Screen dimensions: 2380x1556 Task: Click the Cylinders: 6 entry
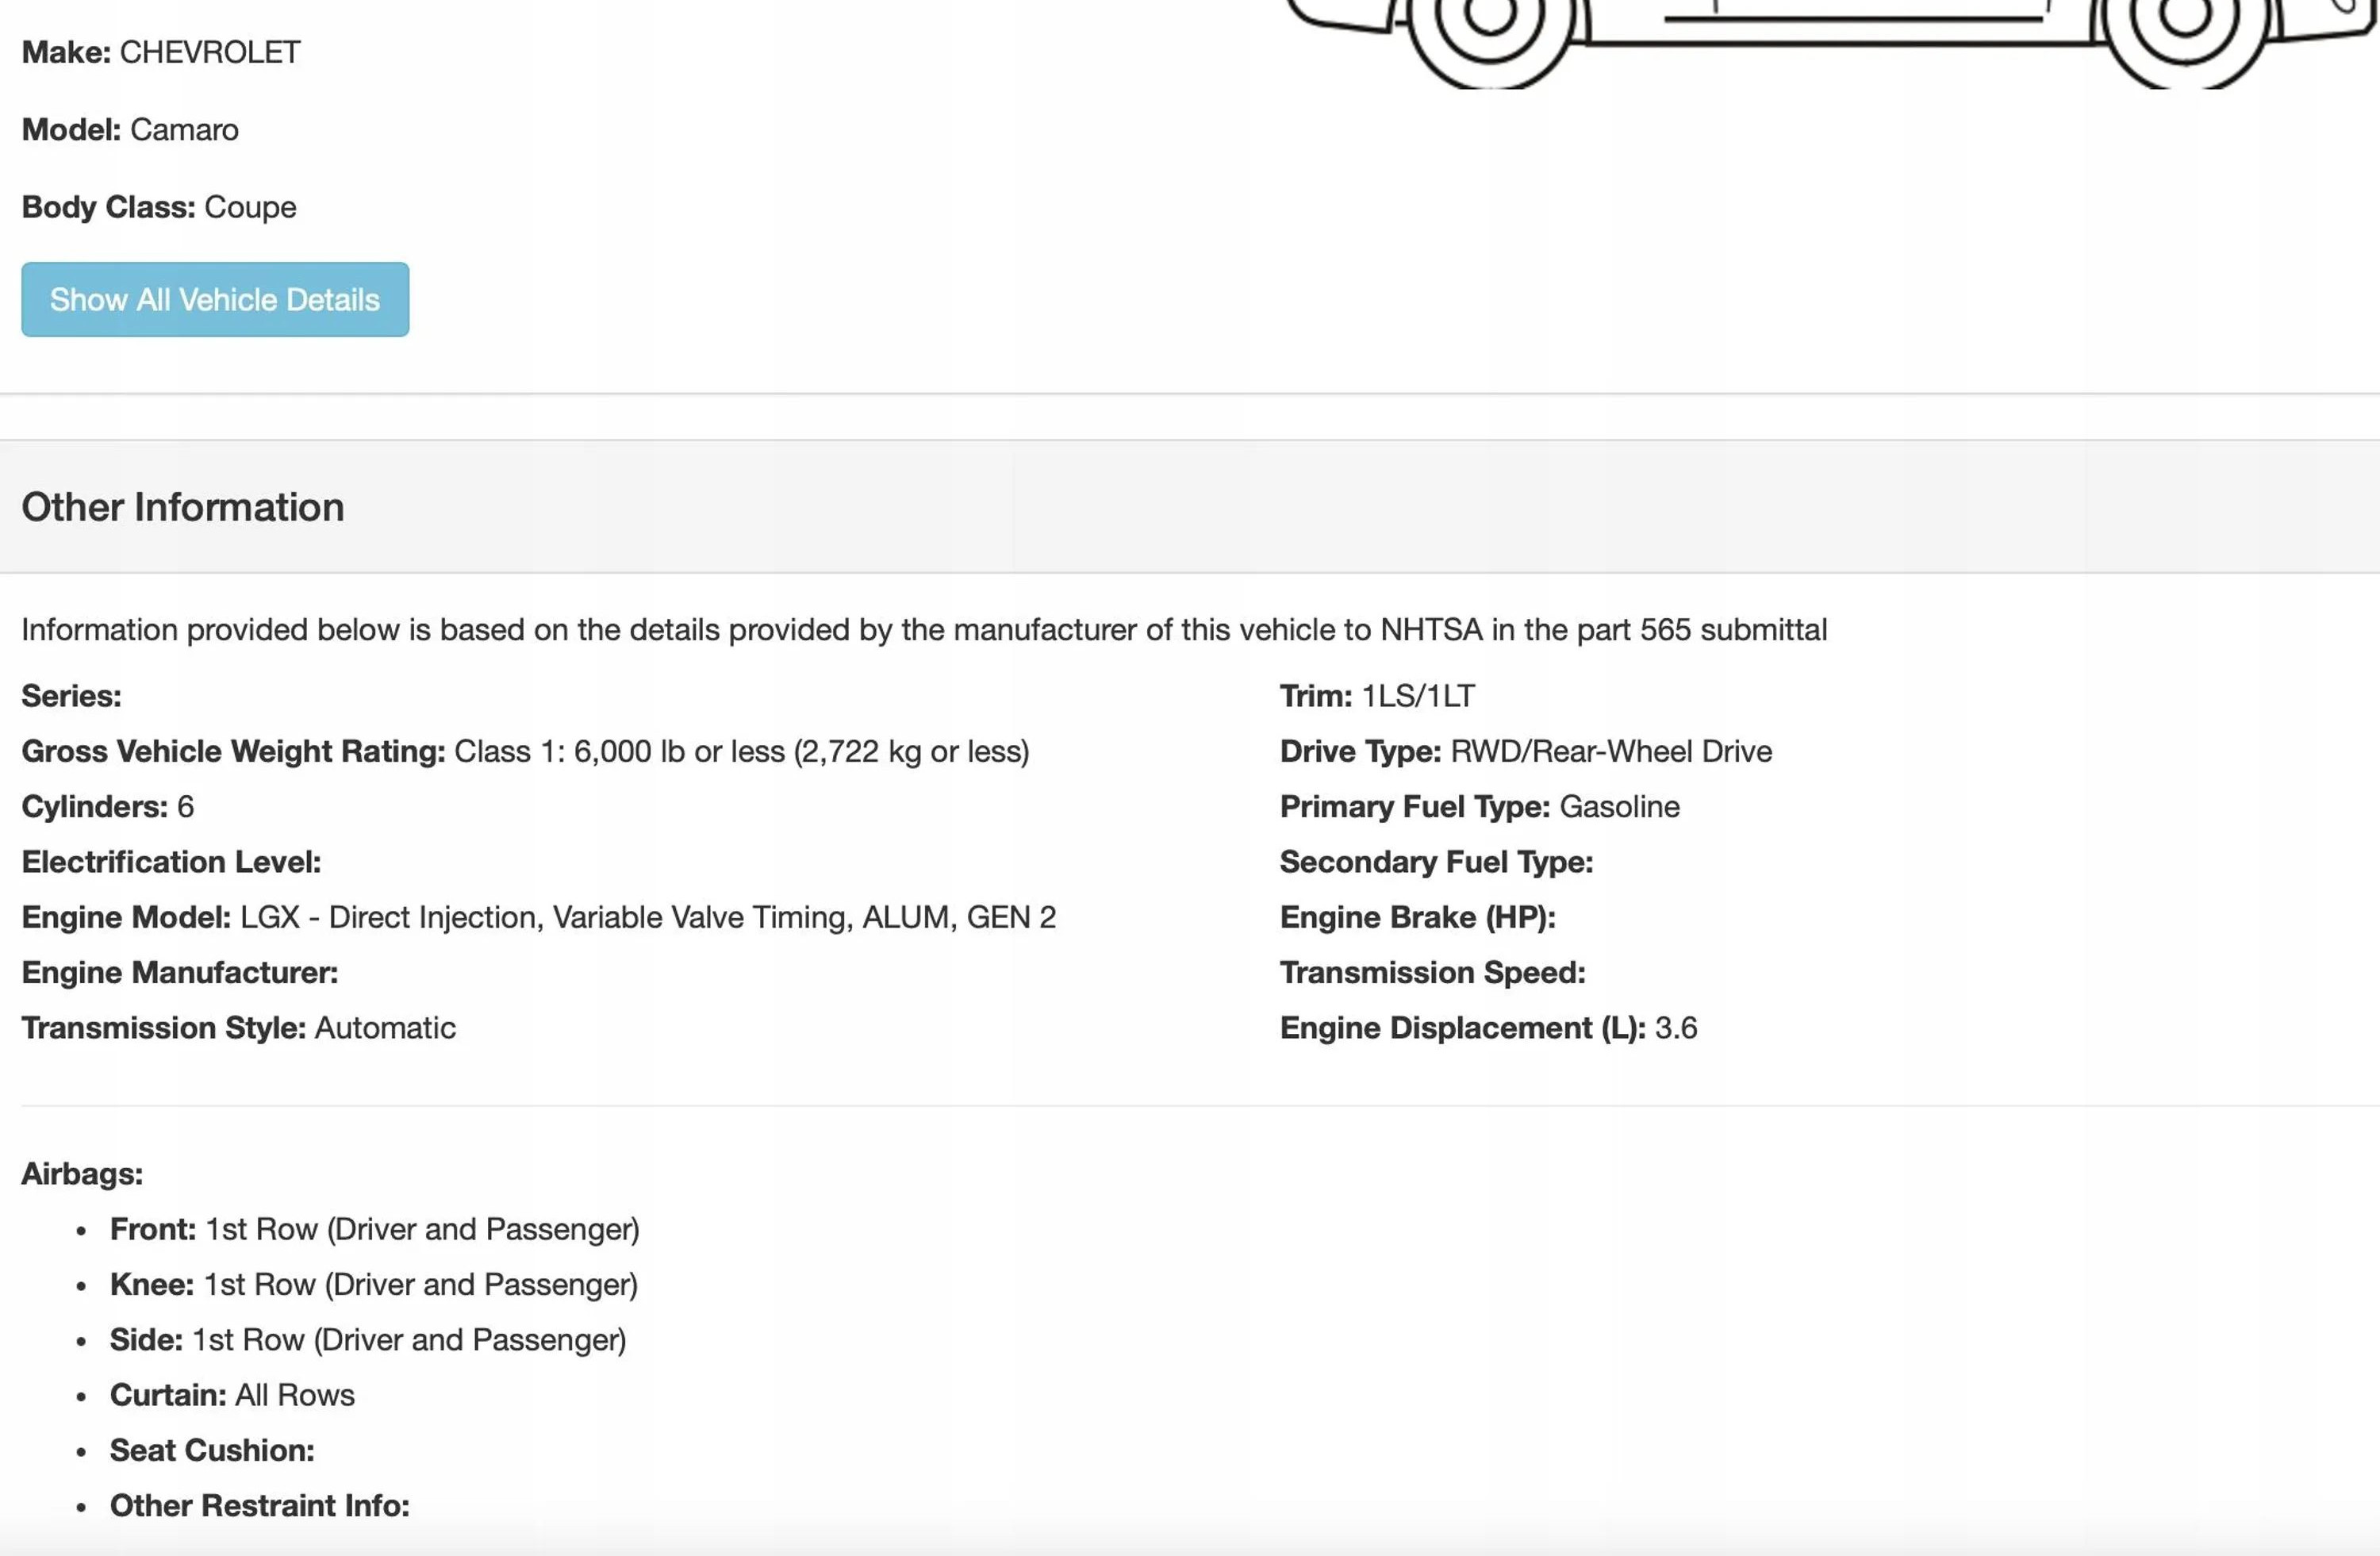108,807
